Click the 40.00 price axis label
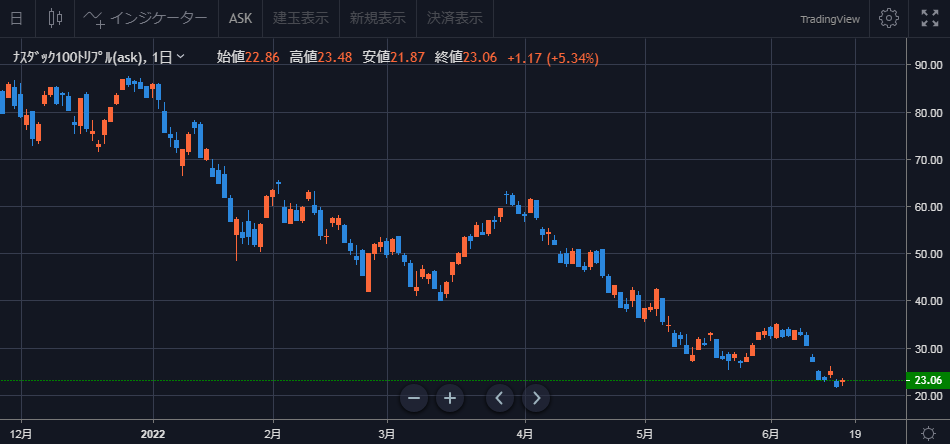 click(928, 301)
